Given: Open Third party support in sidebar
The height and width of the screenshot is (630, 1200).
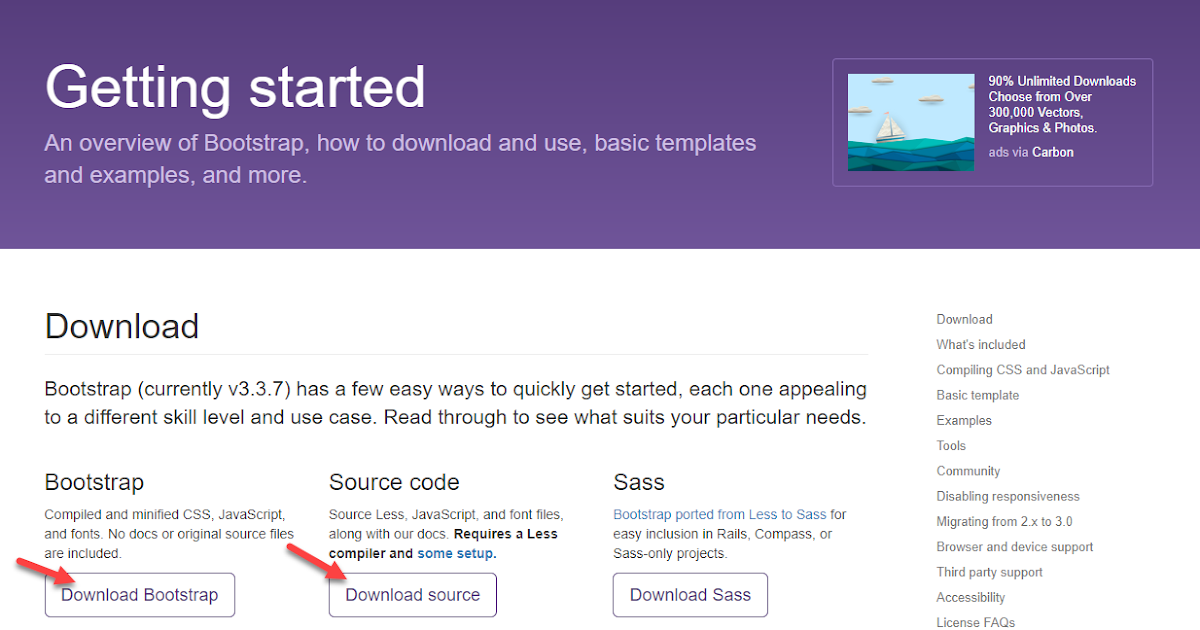Looking at the screenshot, I should 989,572.
